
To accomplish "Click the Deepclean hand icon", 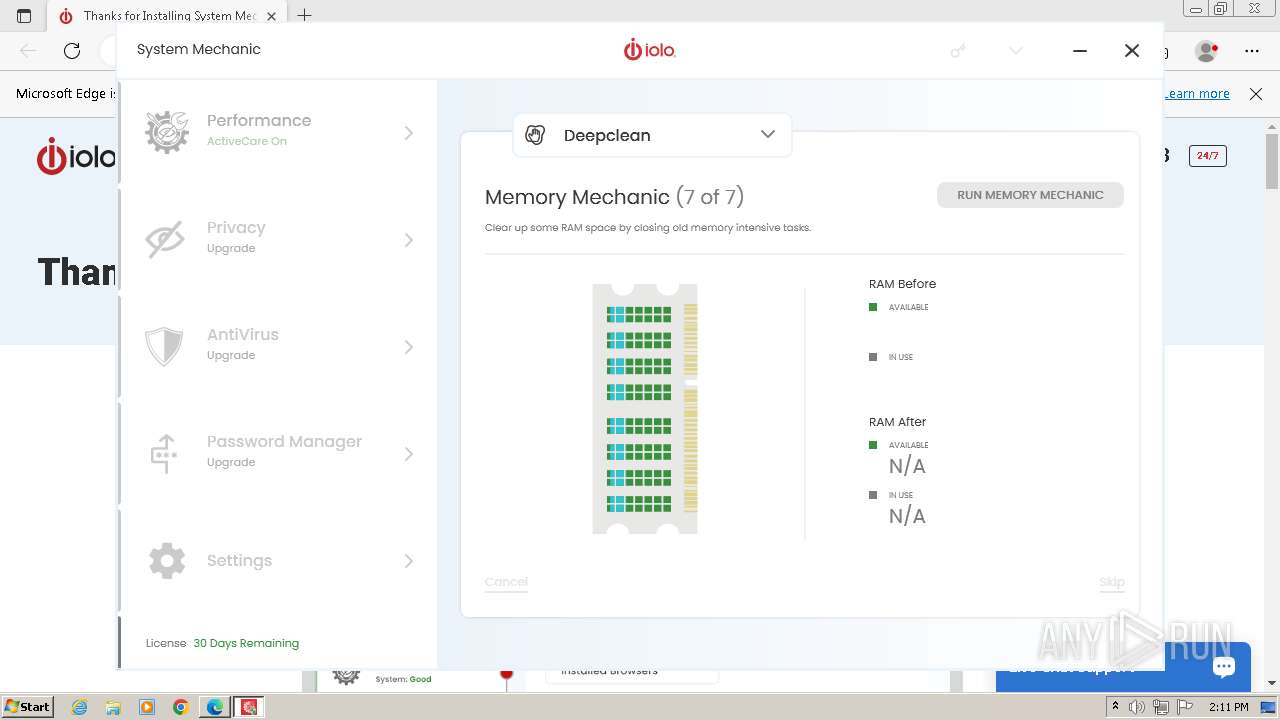I will 535,135.
